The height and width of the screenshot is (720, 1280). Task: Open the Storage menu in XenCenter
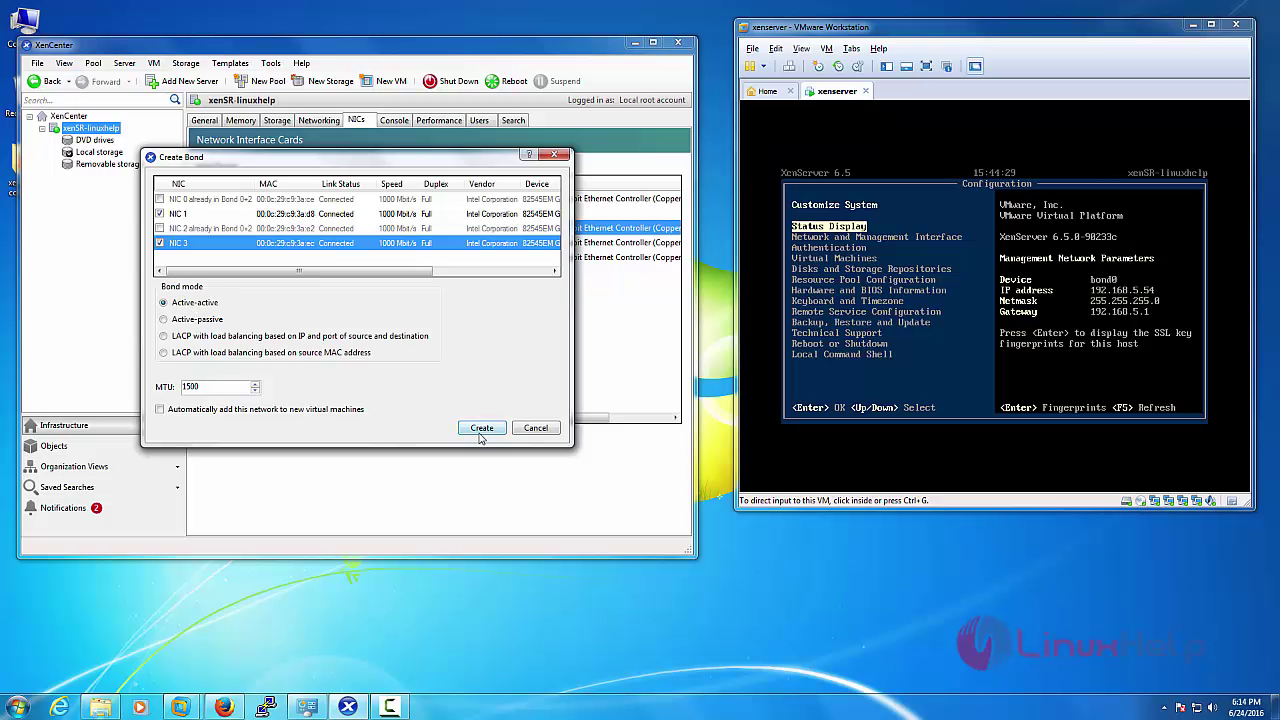tap(185, 63)
